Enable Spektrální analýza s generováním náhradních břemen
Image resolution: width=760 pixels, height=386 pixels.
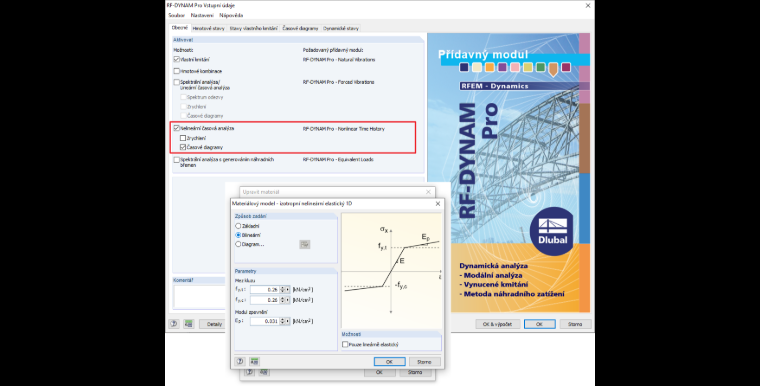(177, 160)
